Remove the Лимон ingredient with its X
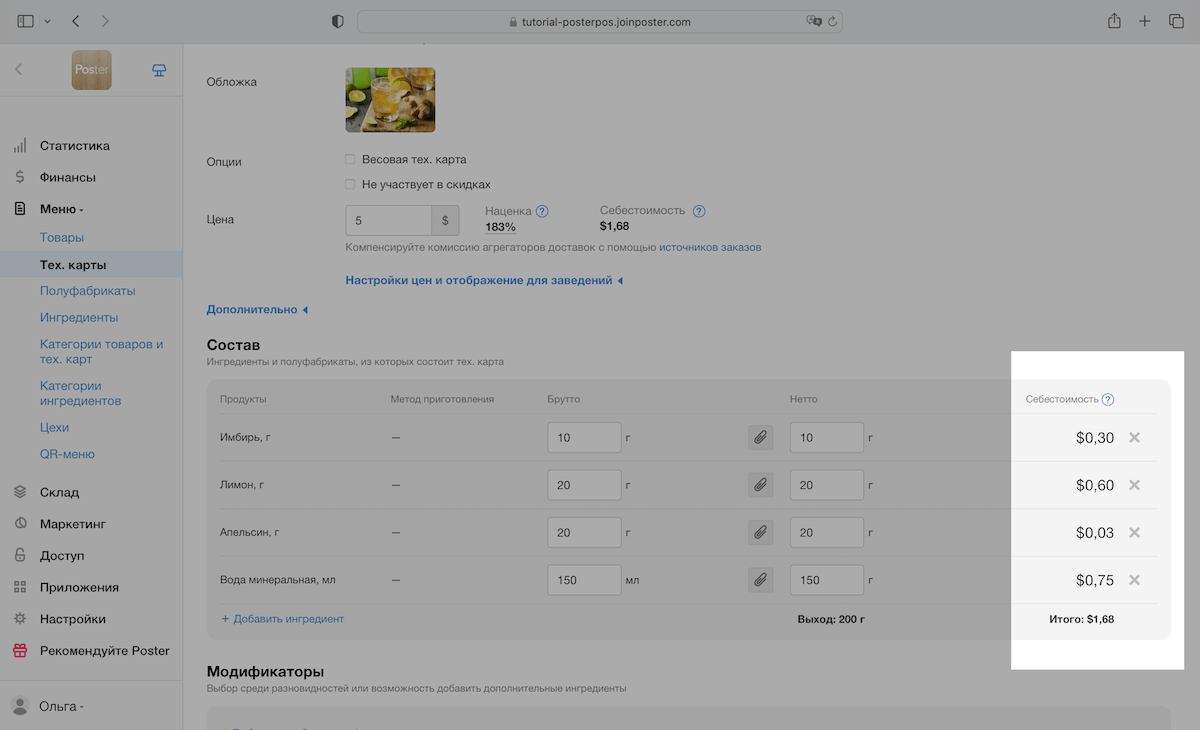This screenshot has width=1200, height=730. click(1134, 485)
